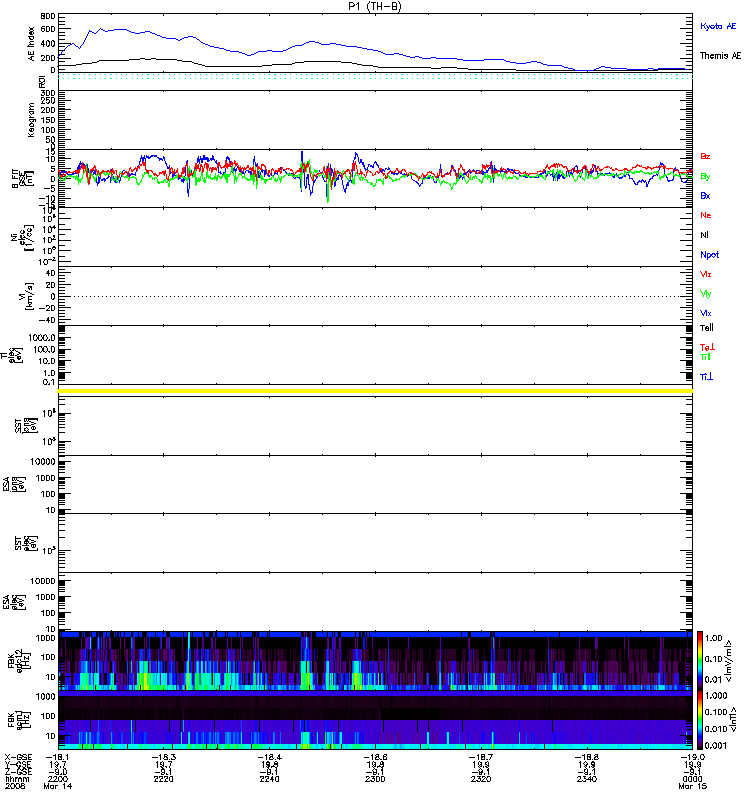Select the blue Npot legend label

710,255
